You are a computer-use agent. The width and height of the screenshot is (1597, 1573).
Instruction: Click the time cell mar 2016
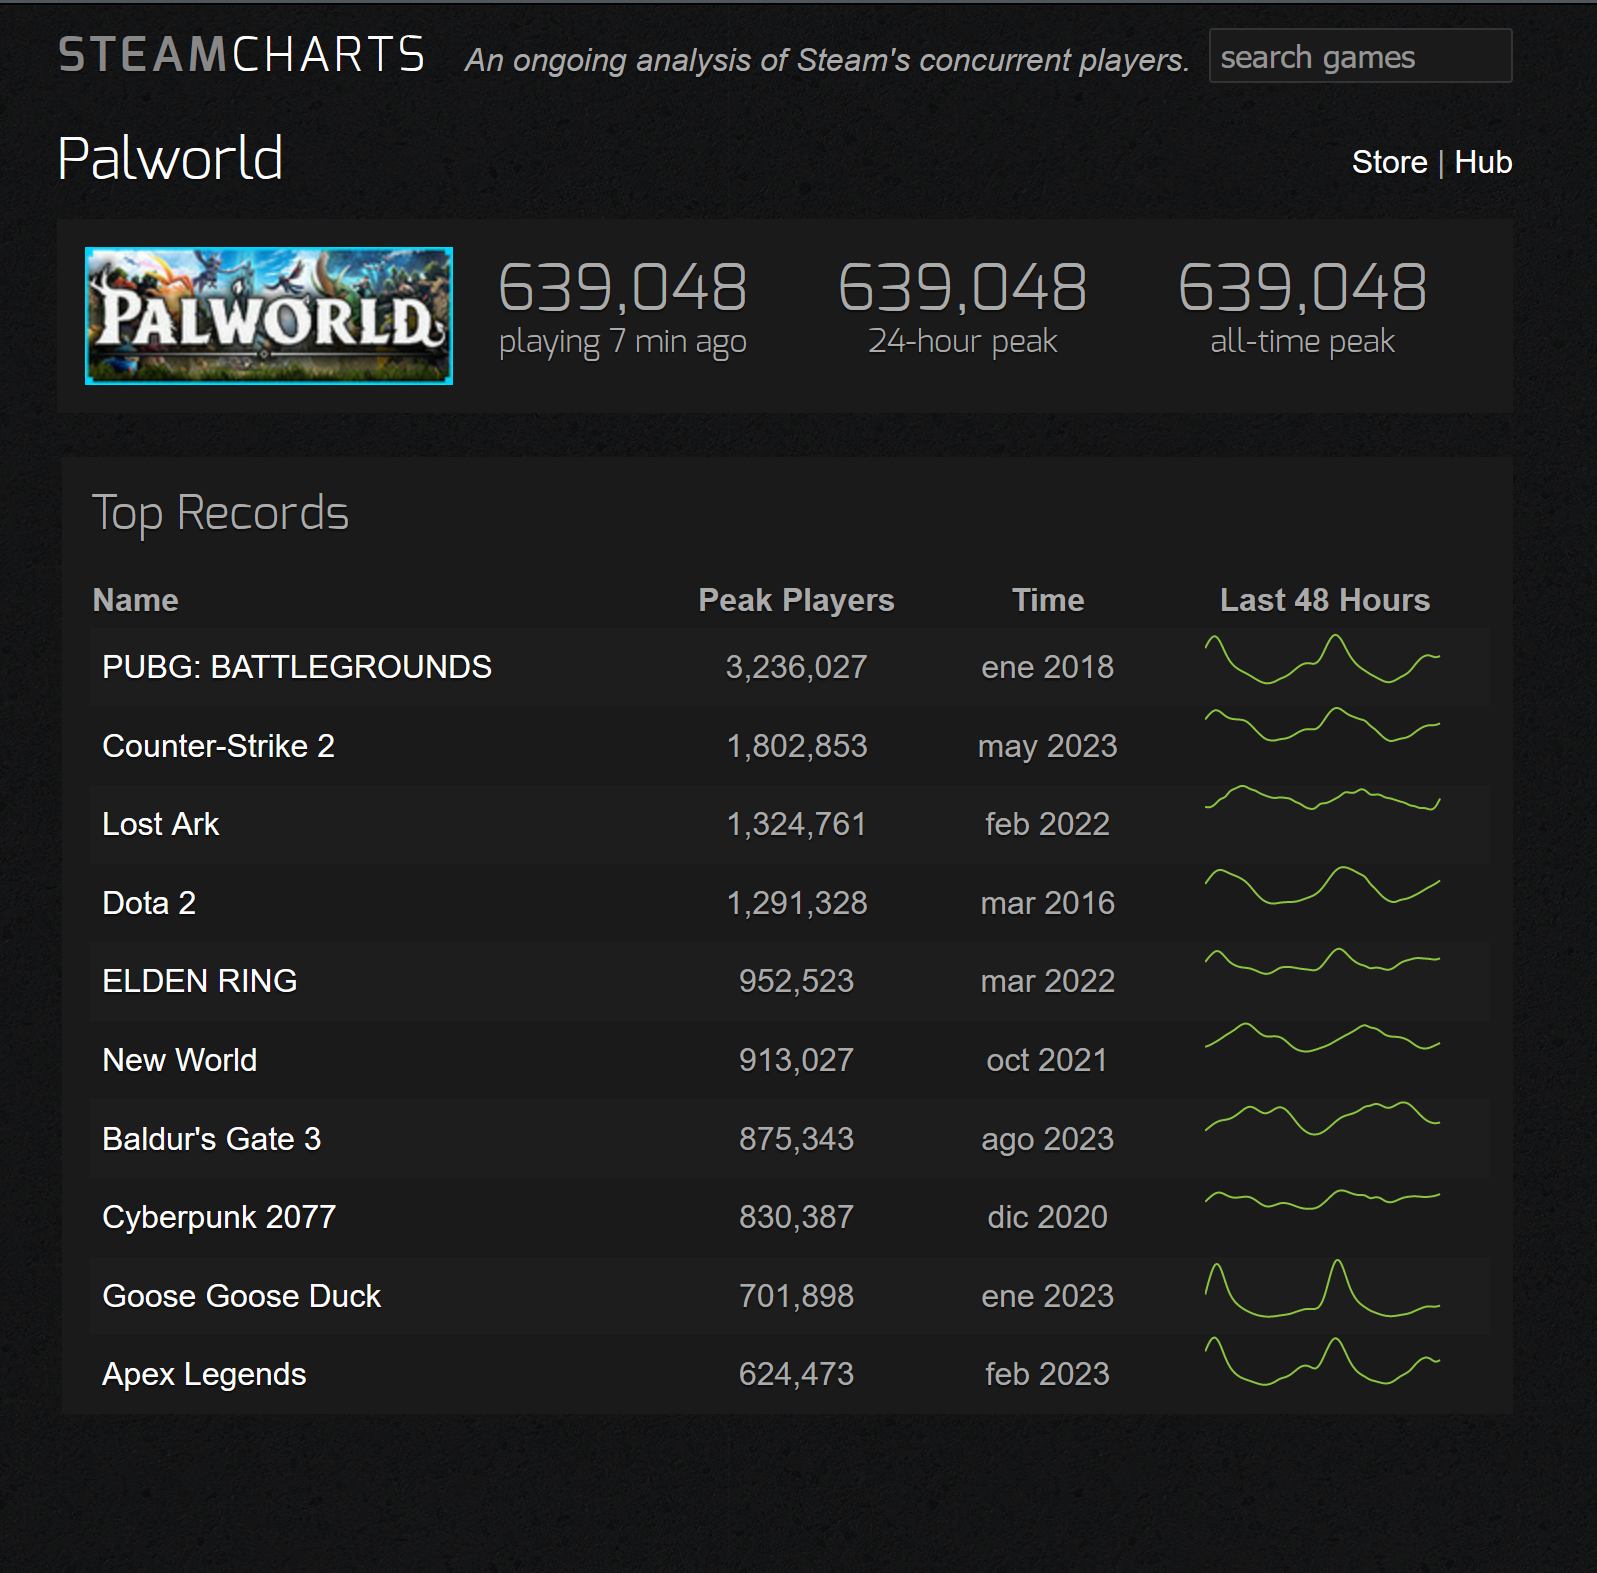point(1048,903)
